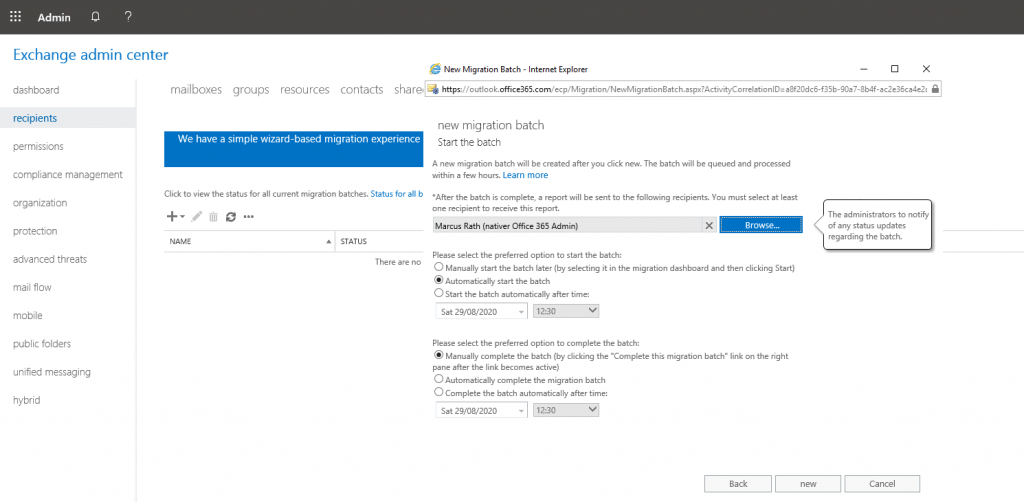Select Automatically start the batch

439,281
